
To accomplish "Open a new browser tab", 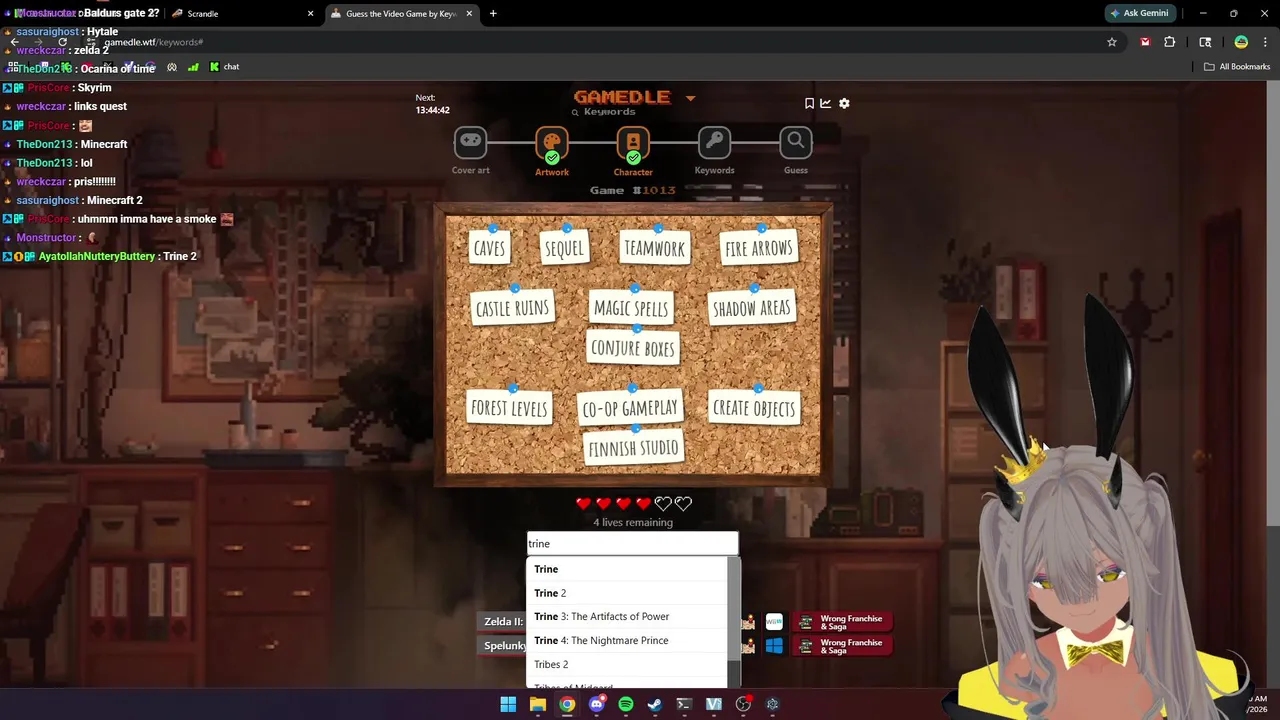I will [493, 14].
